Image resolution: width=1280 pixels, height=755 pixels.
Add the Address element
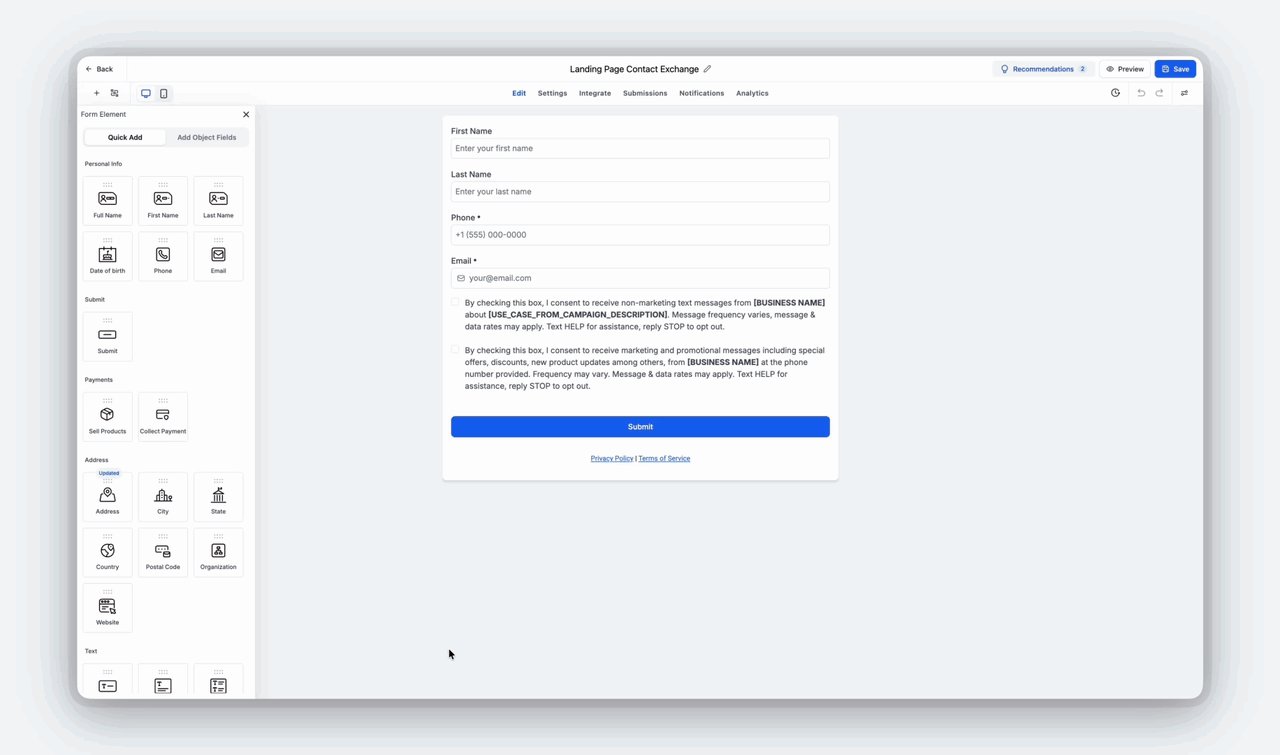(x=107, y=497)
